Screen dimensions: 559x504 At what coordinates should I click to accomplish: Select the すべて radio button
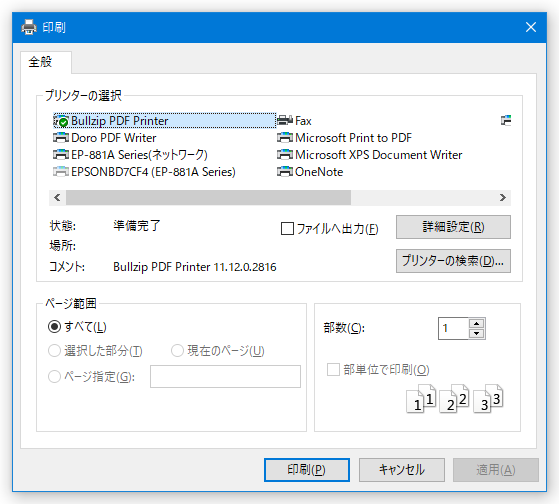tap(55, 326)
